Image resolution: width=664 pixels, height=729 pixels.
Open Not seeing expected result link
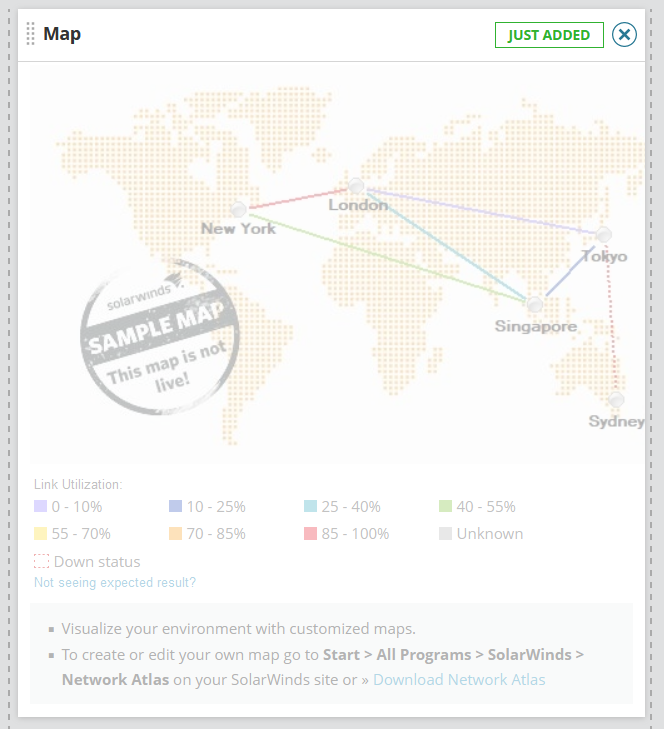pos(115,582)
